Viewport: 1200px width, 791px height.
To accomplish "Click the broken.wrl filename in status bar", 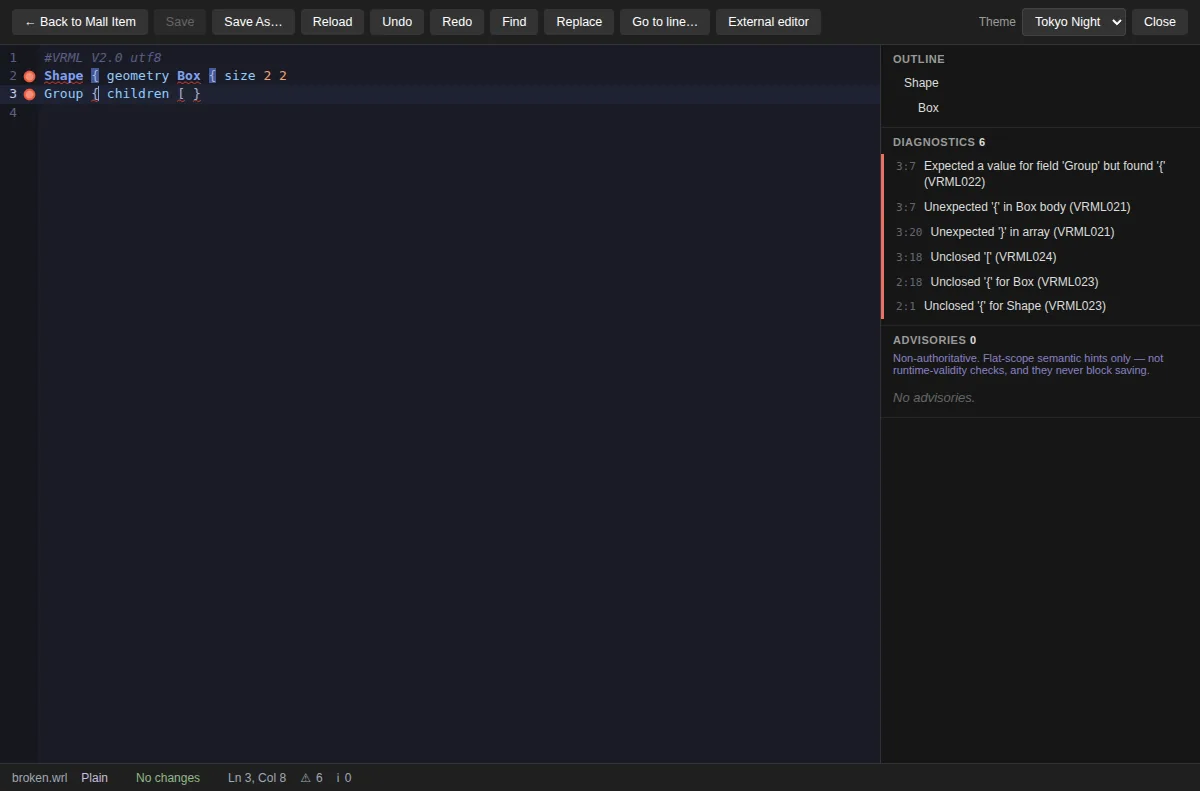I will tap(40, 778).
